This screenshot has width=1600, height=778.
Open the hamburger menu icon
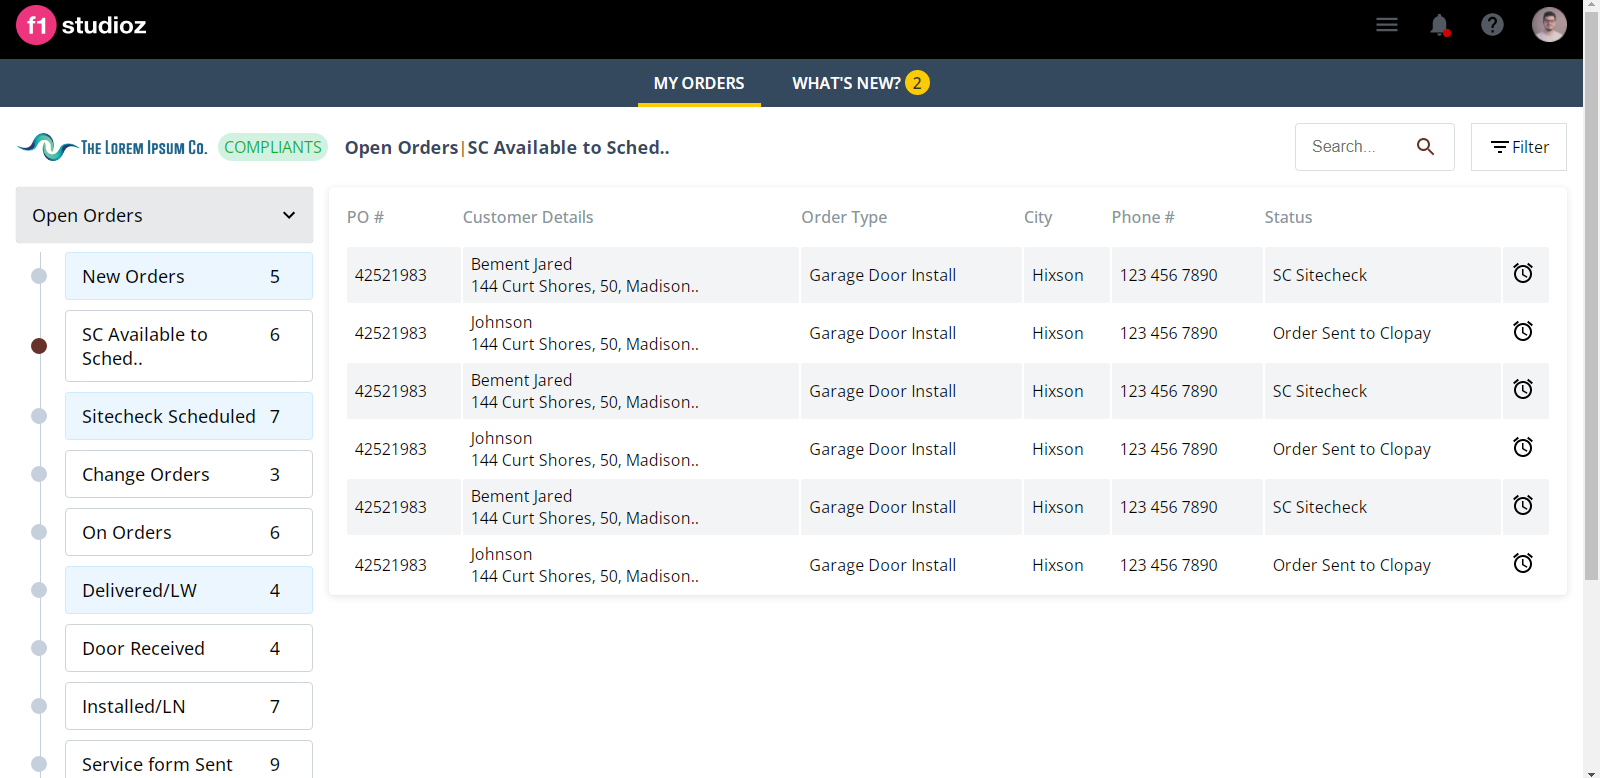coord(1386,25)
